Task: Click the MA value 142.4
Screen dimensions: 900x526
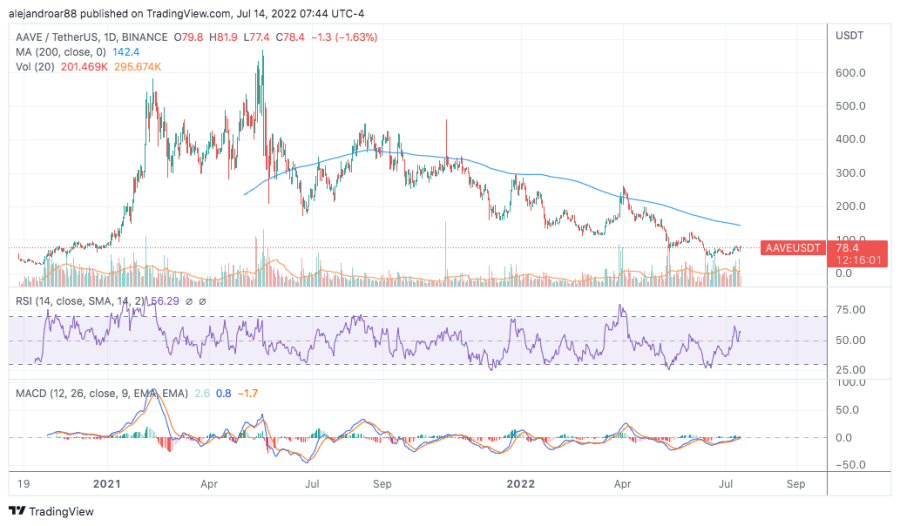Action: [126, 52]
